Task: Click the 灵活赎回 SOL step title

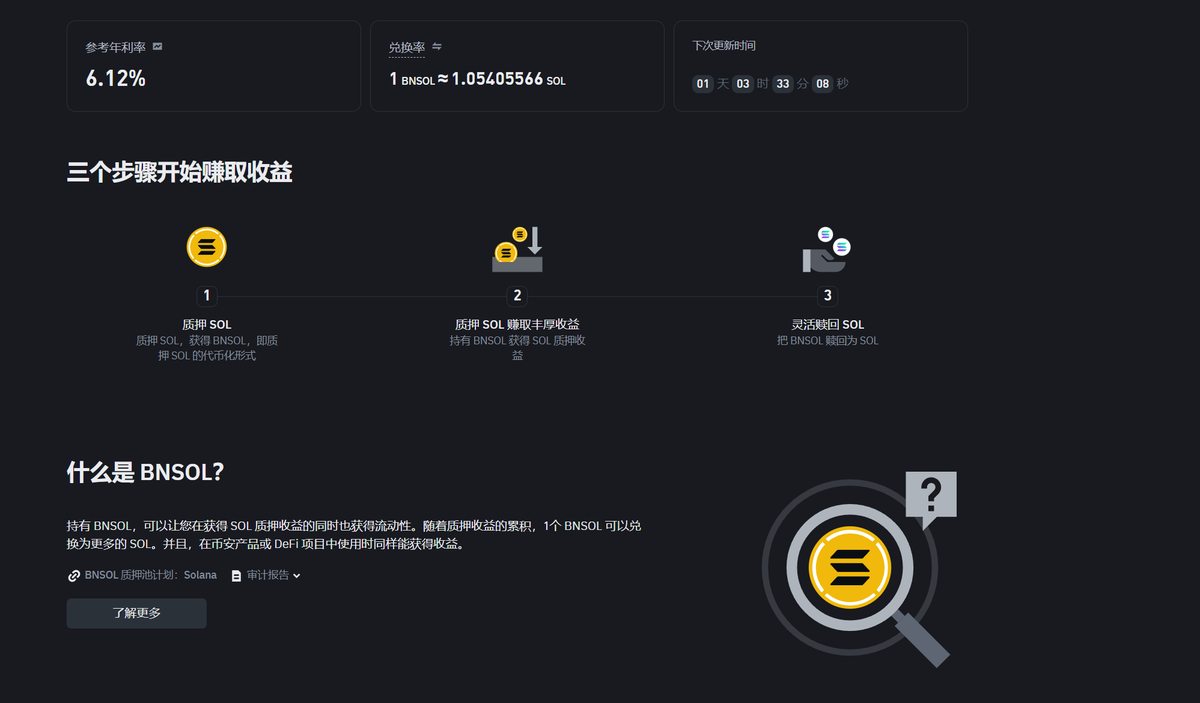Action: click(827, 325)
